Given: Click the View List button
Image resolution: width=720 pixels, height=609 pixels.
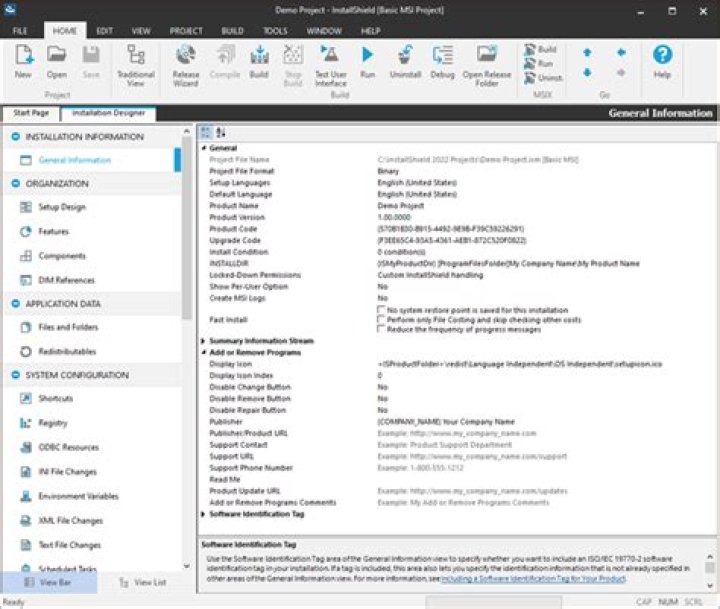Looking at the screenshot, I should (142, 582).
